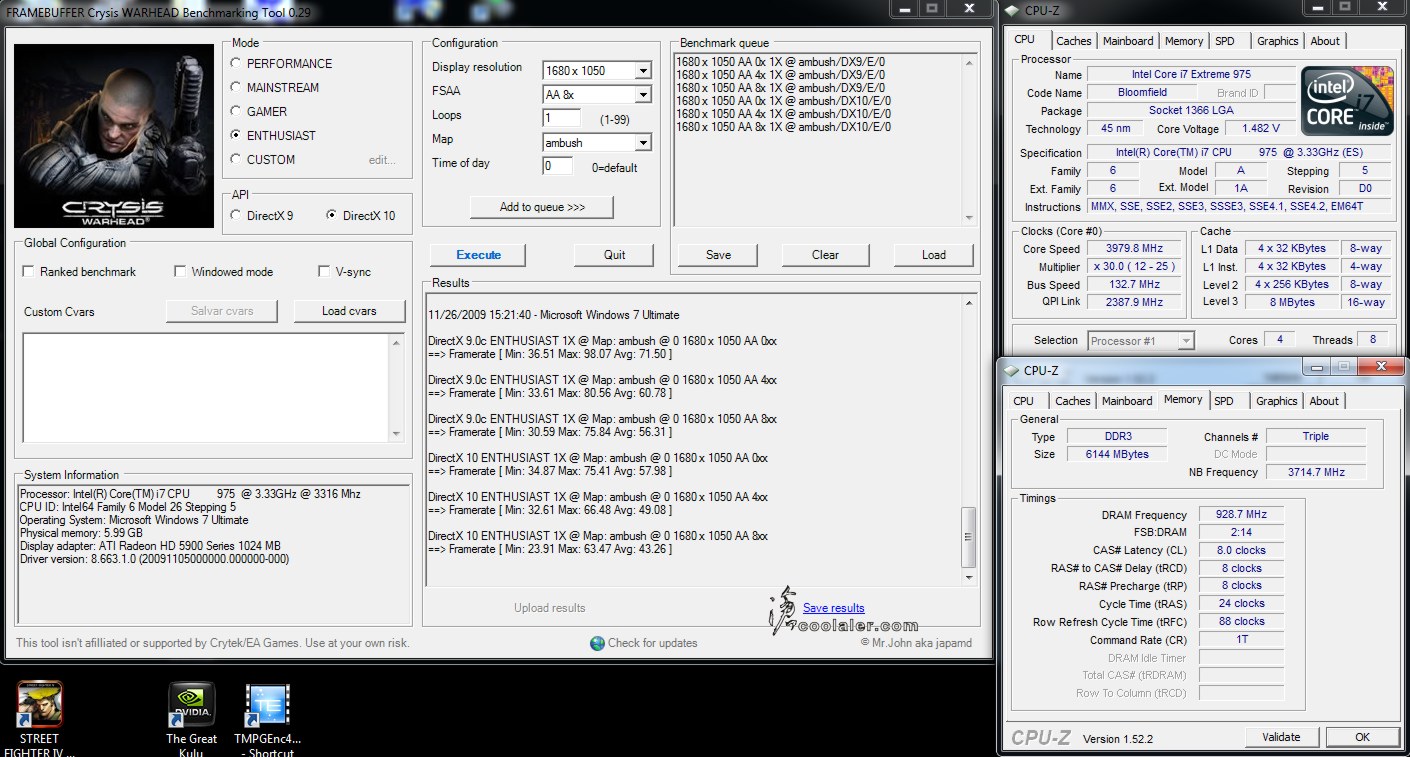Screen dimensions: 1410x757
Task: Click Load cvars button
Action: (349, 311)
